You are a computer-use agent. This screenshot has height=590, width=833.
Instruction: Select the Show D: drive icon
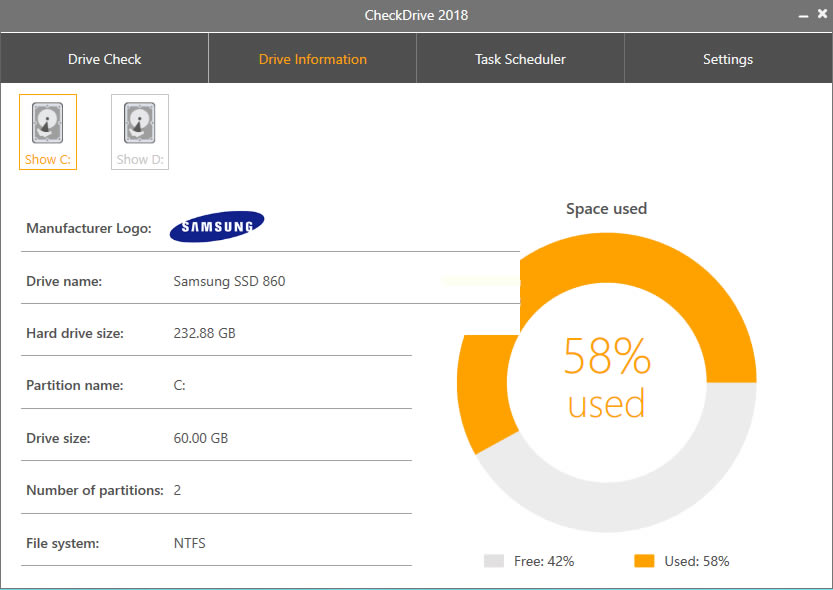point(139,131)
